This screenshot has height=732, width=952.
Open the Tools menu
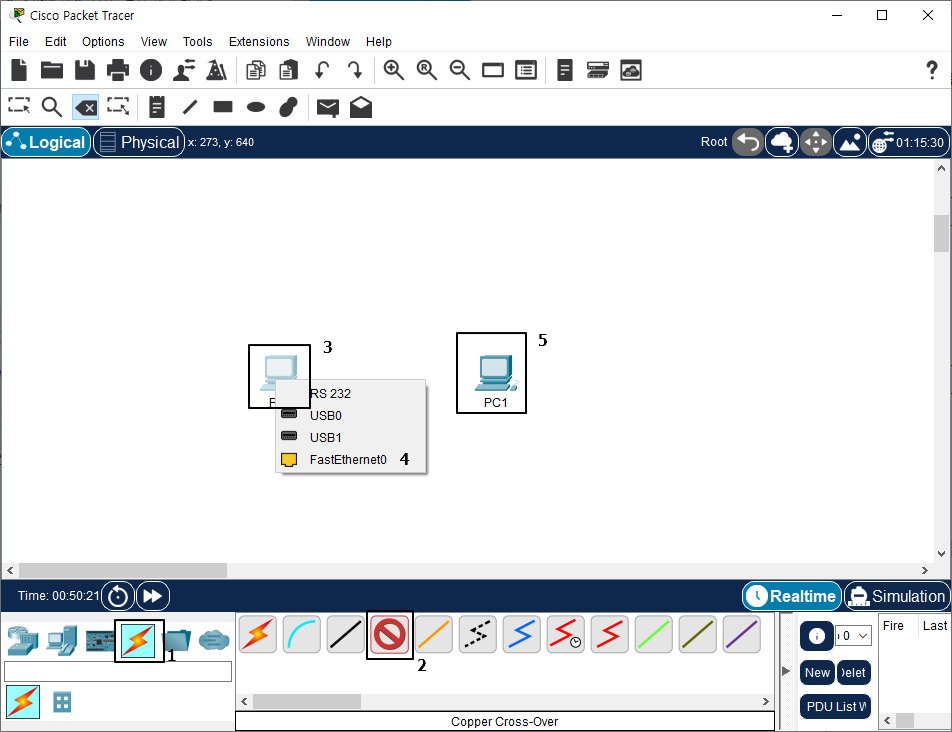coord(197,41)
